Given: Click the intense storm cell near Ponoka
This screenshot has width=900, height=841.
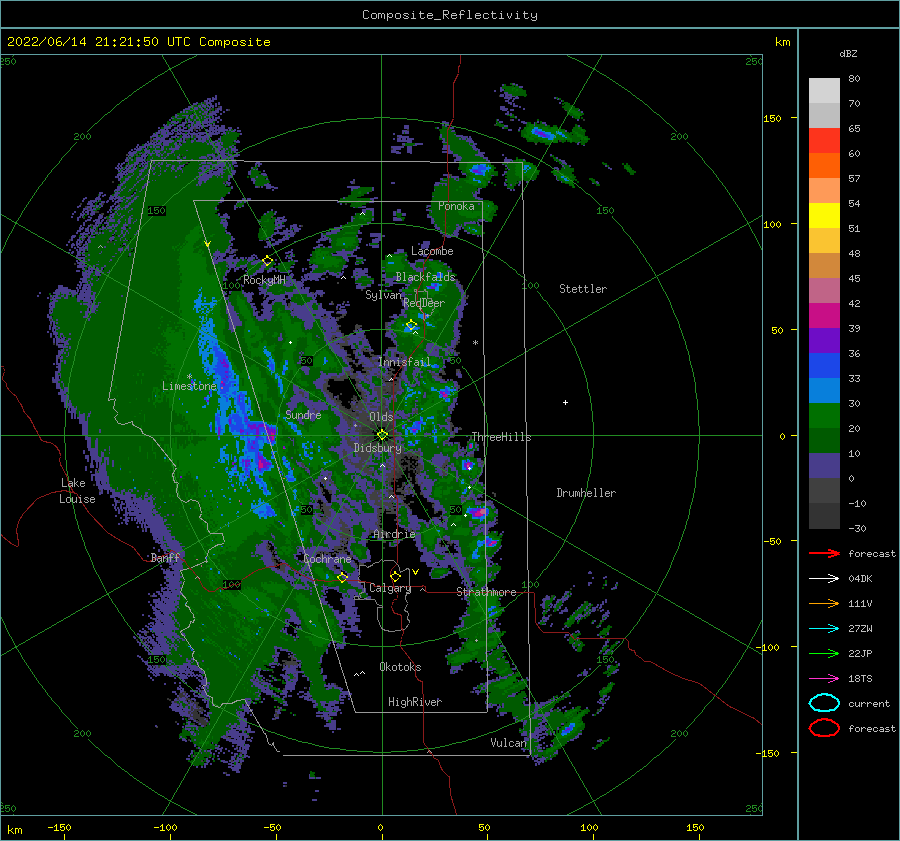Looking at the screenshot, I should (x=480, y=170).
